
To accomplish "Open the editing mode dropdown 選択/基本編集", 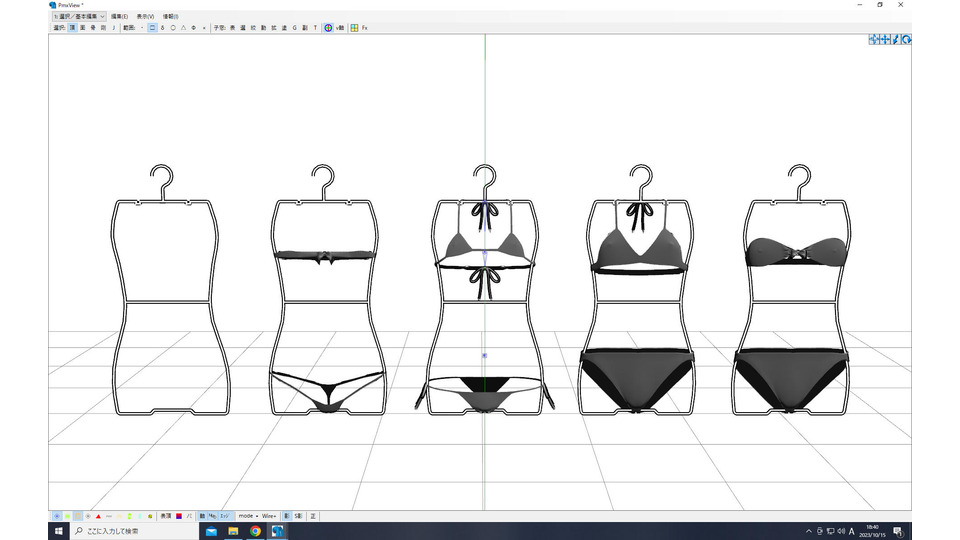I will 79,17.
